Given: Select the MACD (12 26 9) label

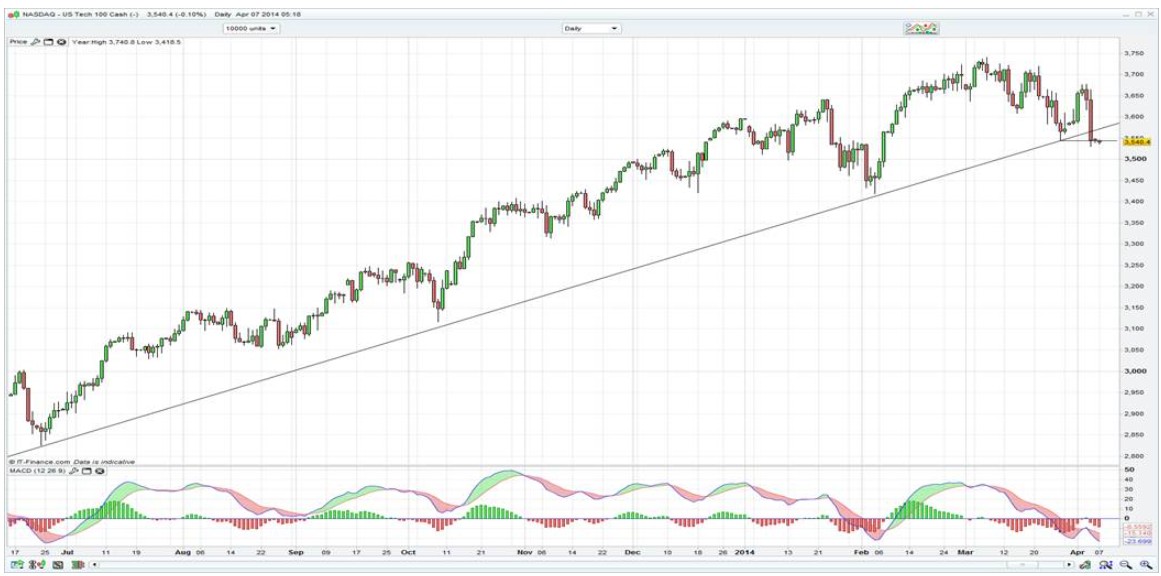Looking at the screenshot, I should [x=38, y=470].
